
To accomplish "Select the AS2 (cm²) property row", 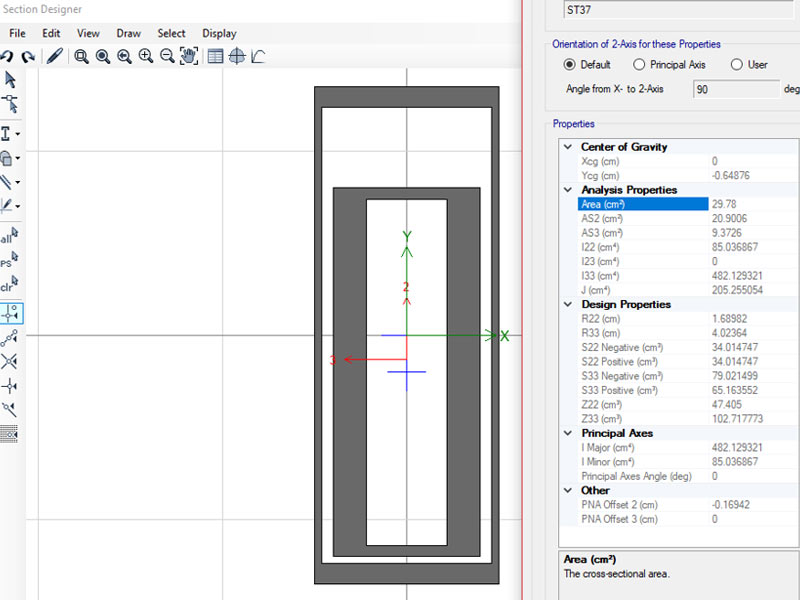I will click(x=688, y=218).
